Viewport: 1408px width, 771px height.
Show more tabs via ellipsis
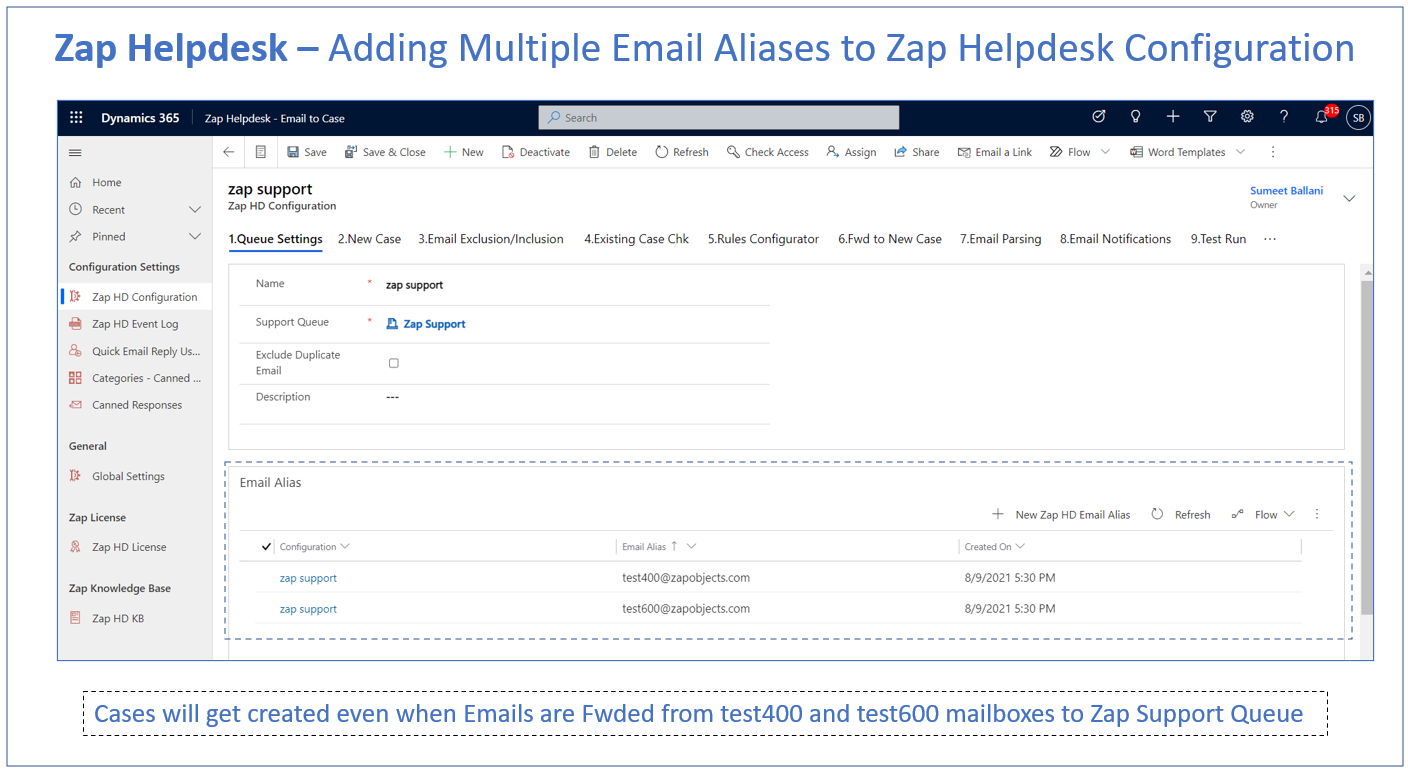pos(1270,239)
